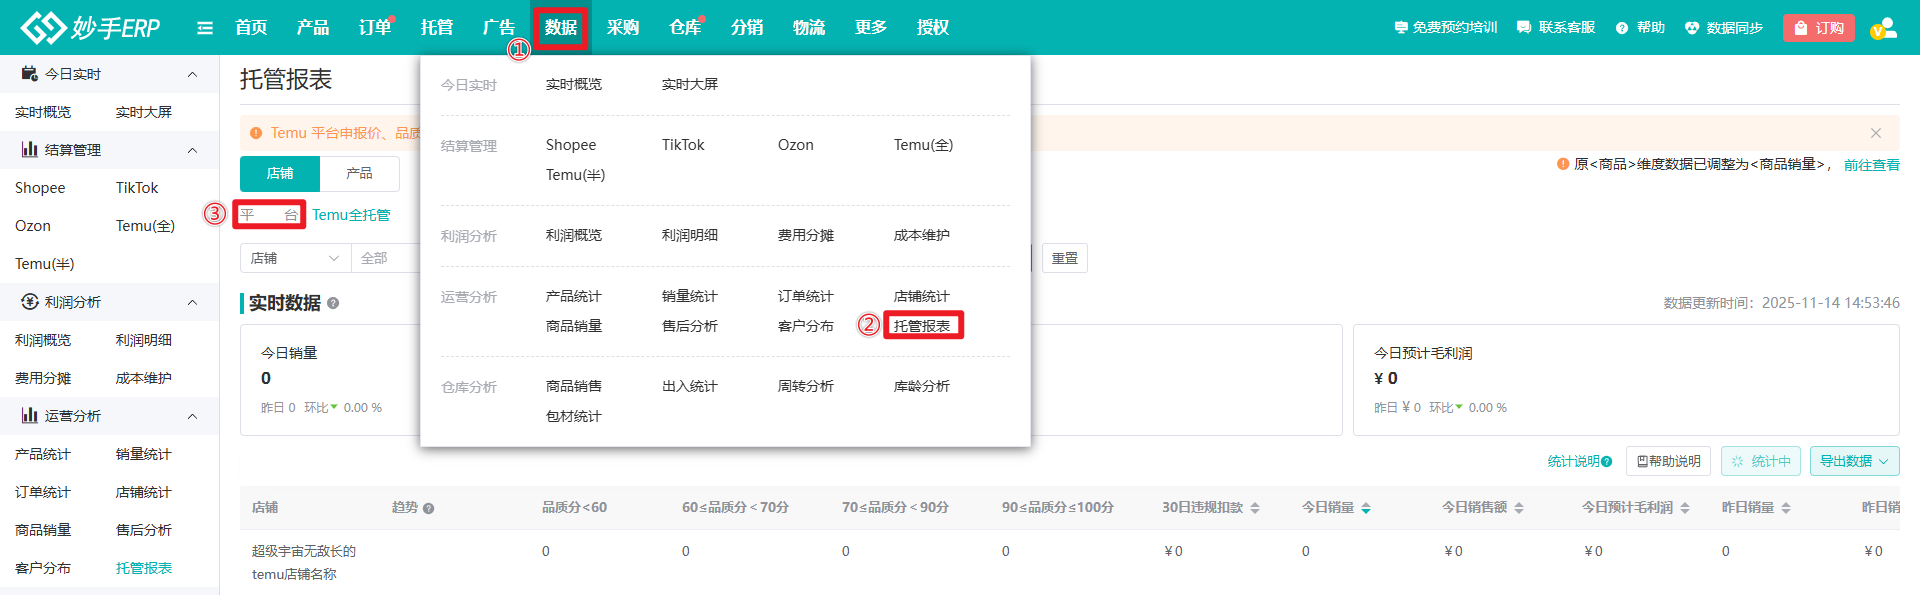
Task: Open 订单 top menu
Action: 375,28
